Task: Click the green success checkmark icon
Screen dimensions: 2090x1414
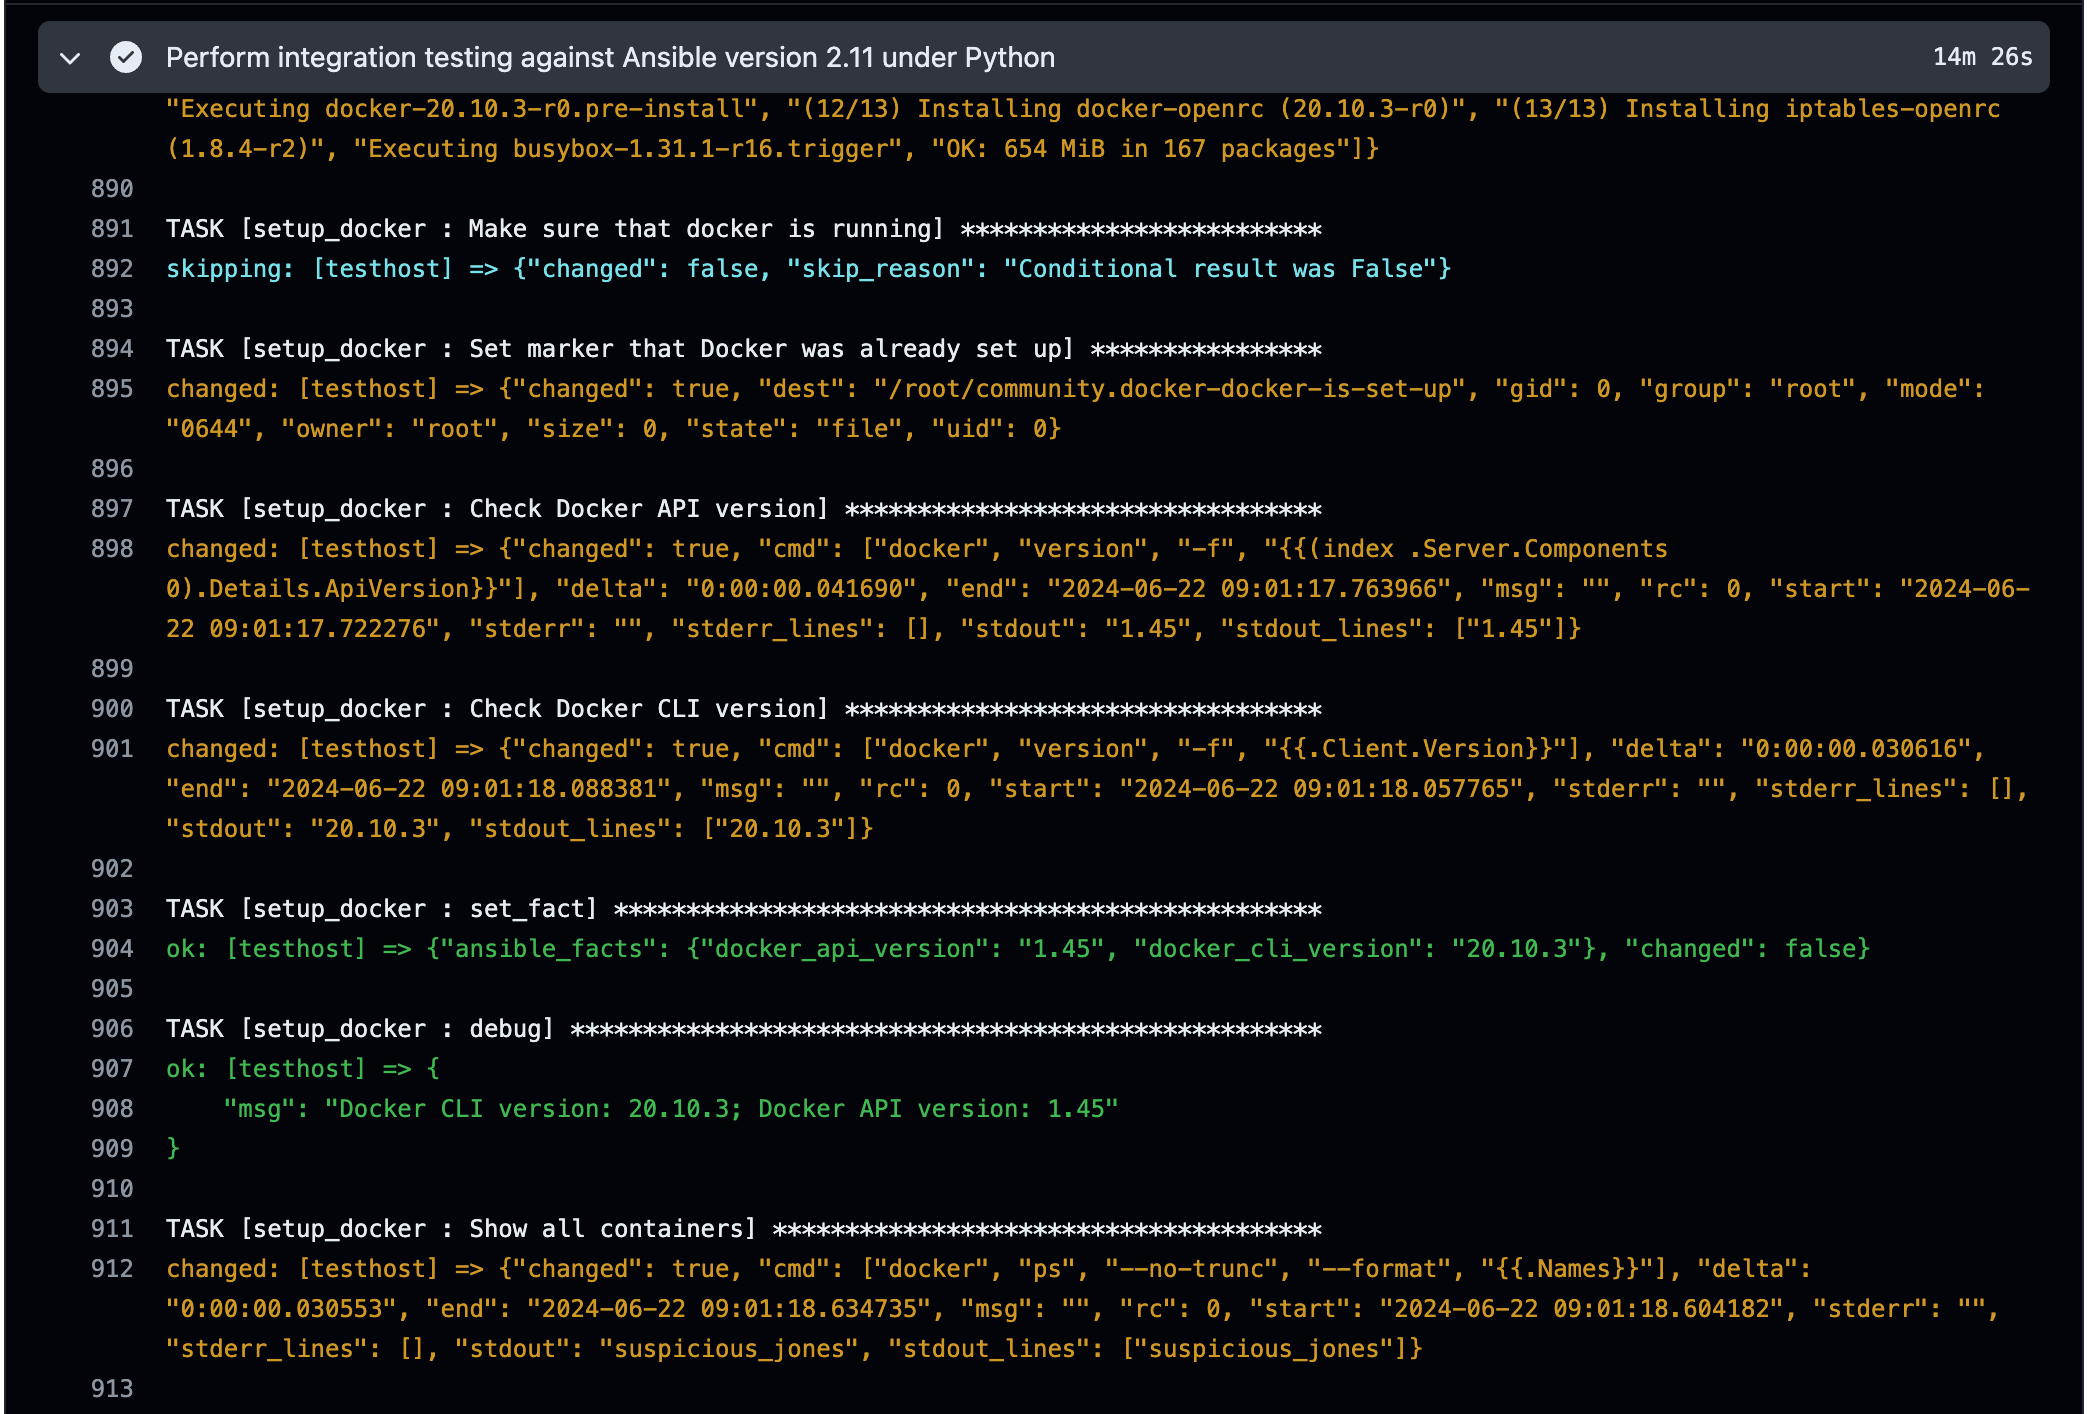Action: [126, 58]
